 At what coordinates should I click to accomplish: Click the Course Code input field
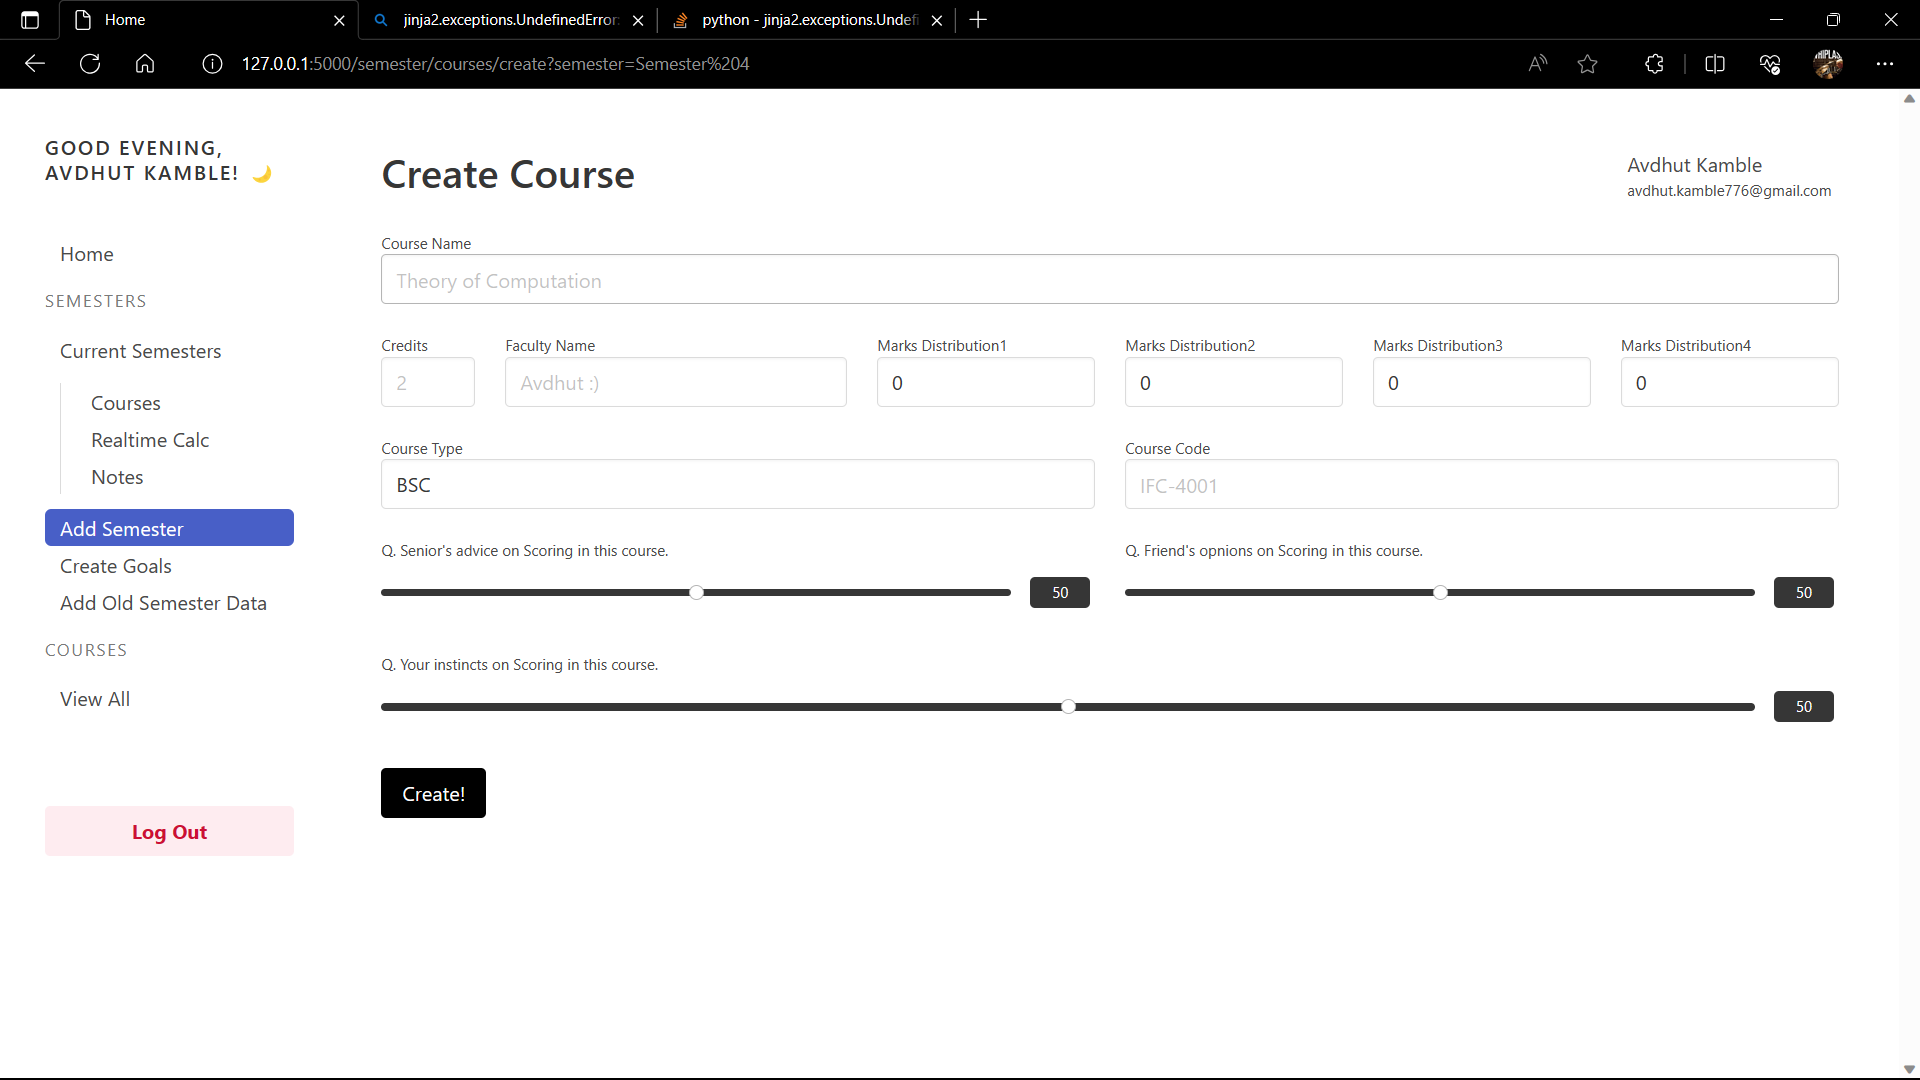(1480, 485)
